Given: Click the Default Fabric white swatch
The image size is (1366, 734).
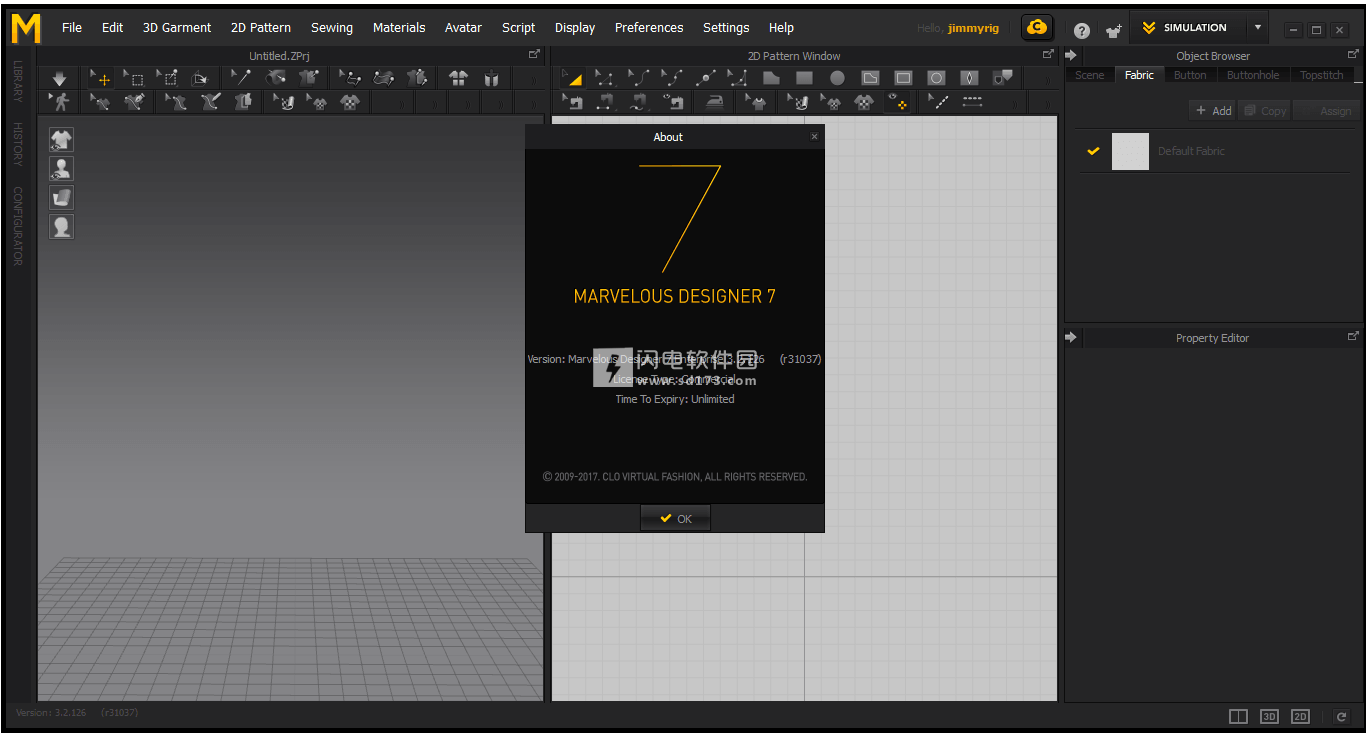Looking at the screenshot, I should (x=1130, y=151).
